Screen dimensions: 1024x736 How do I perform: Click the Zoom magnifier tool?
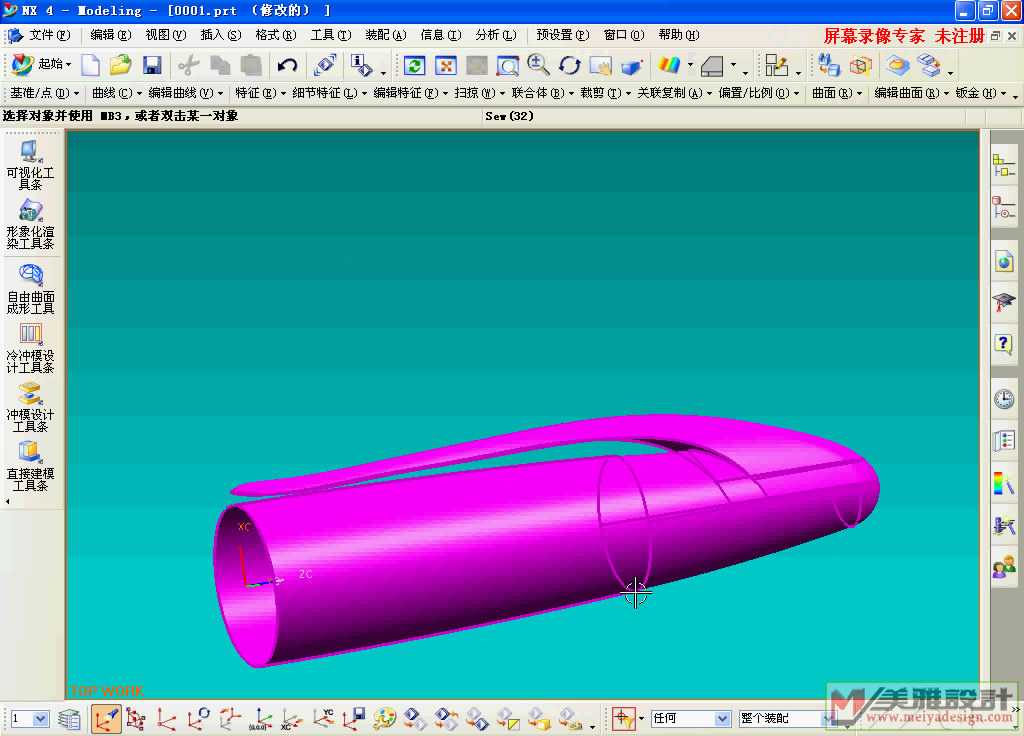click(538, 66)
